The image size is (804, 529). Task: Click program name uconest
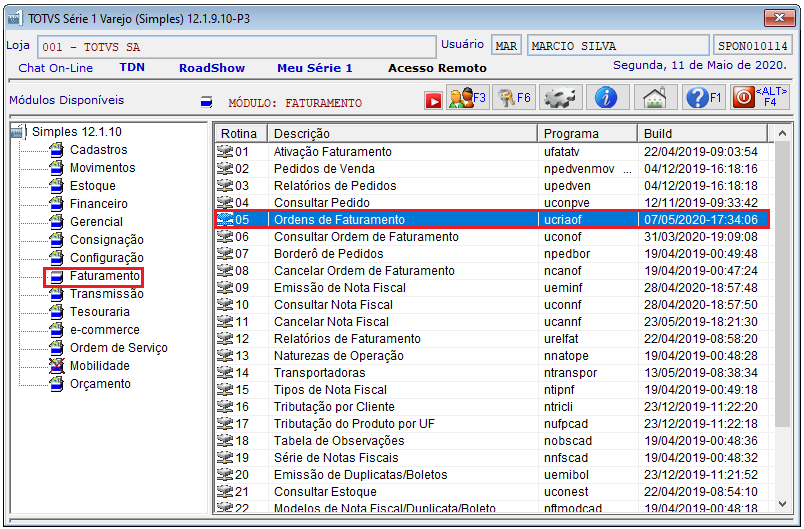pos(566,492)
